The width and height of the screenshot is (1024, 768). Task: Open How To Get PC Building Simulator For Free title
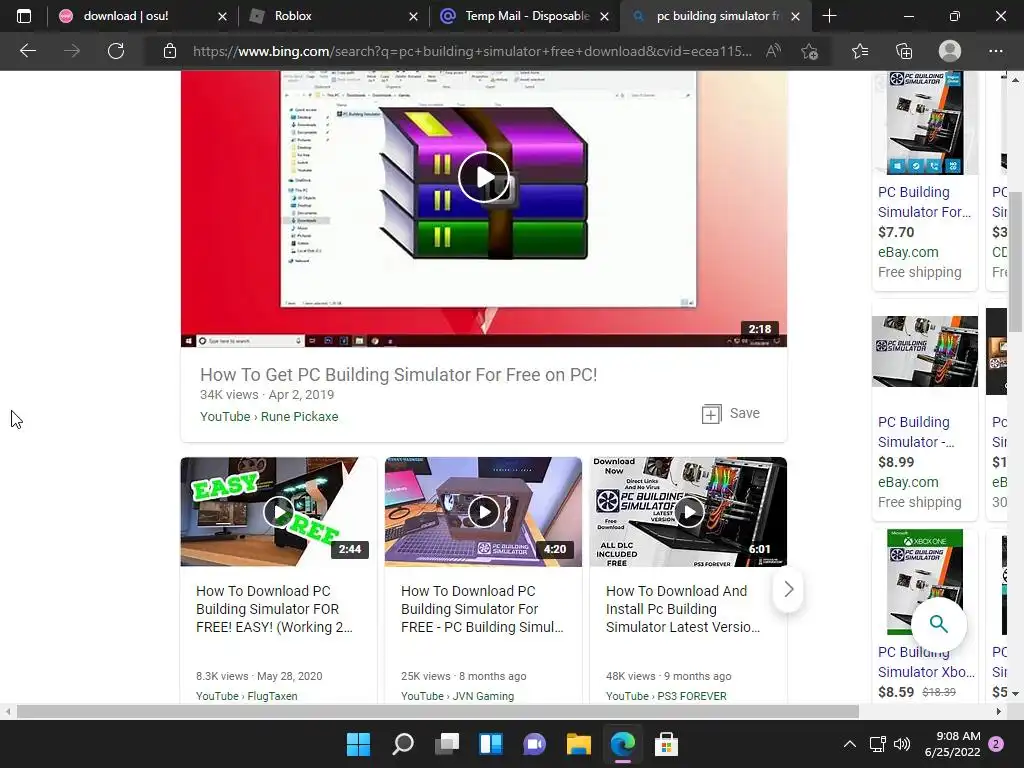(x=398, y=375)
